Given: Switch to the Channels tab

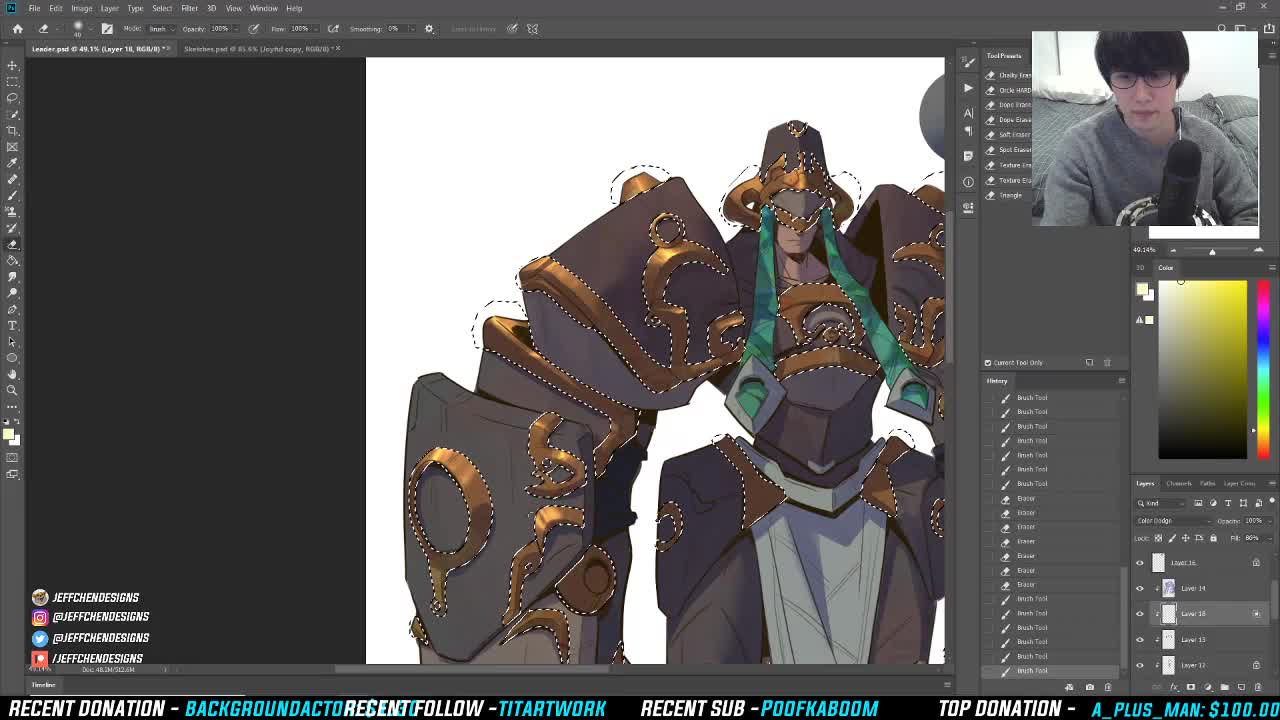Looking at the screenshot, I should (1179, 483).
